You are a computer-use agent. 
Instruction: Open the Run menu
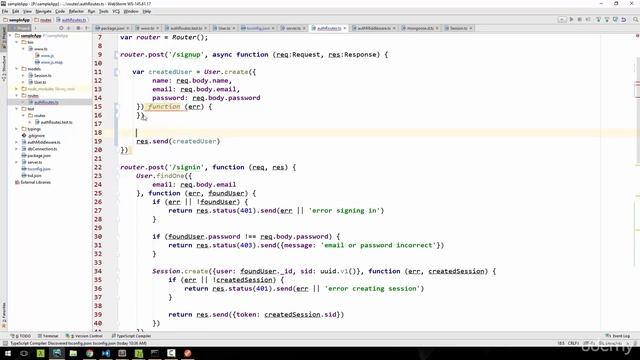(x=91, y=11)
